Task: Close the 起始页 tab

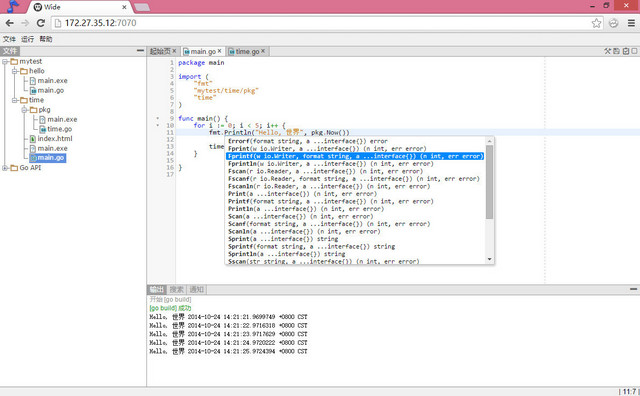Action: pyautogui.click(x=174, y=51)
